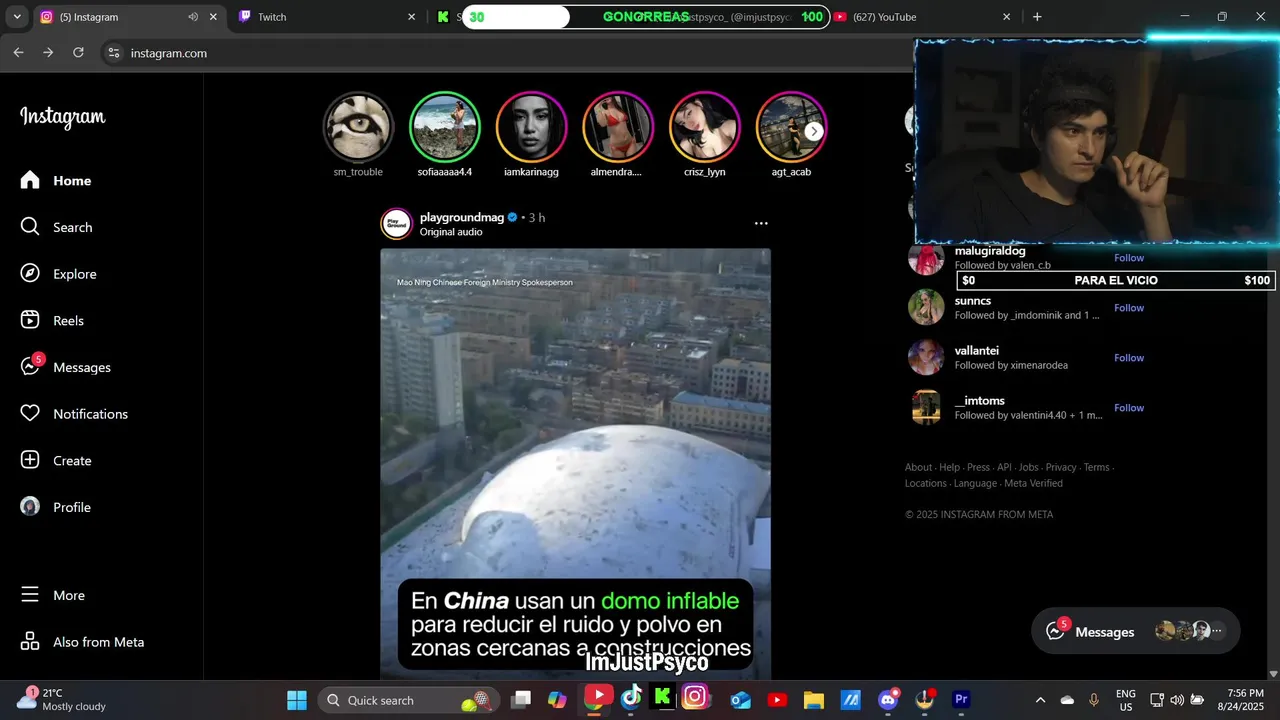Go forward in browser
Screen dimensions: 1280x720
tap(48, 52)
